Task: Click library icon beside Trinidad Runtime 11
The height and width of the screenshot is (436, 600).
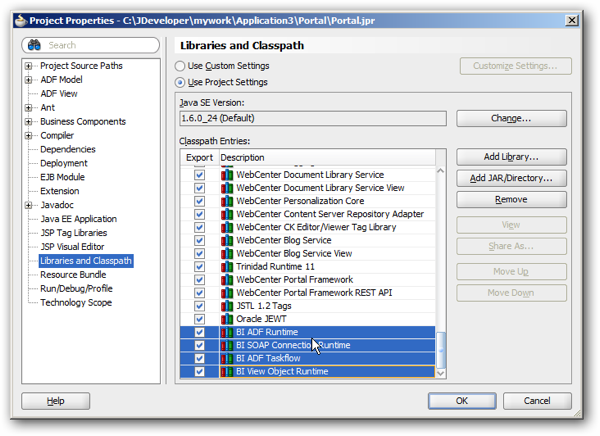Action: pyautogui.click(x=227, y=266)
